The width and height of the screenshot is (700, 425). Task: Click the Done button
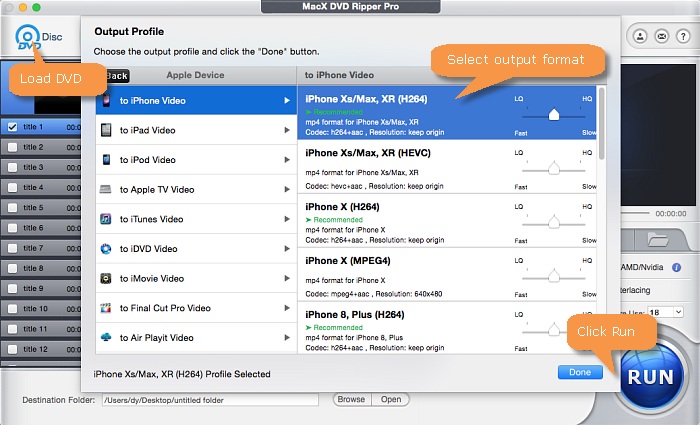[x=580, y=372]
